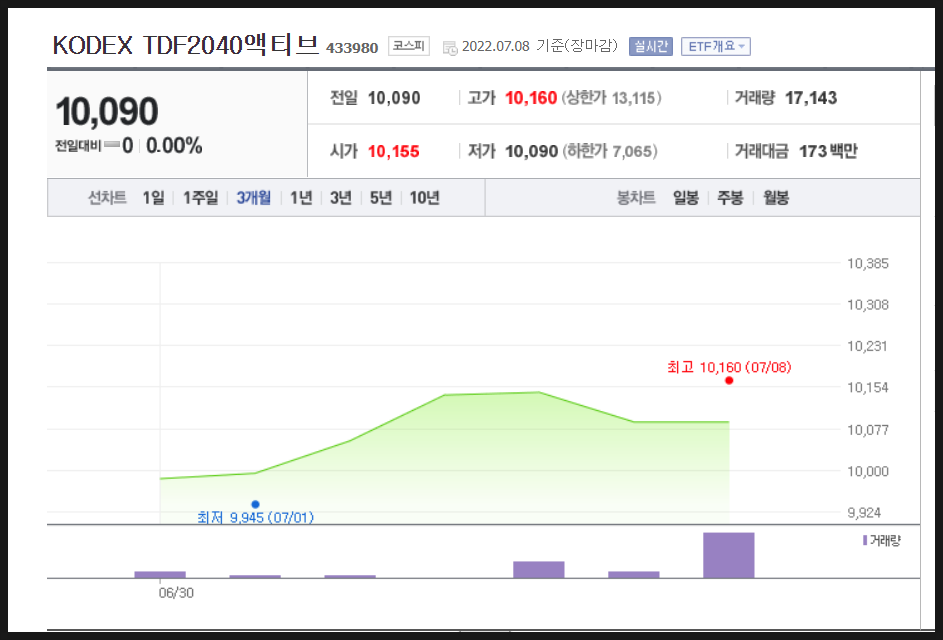Open the ETF개요 dropdown
The image size is (943, 640).
tap(716, 46)
